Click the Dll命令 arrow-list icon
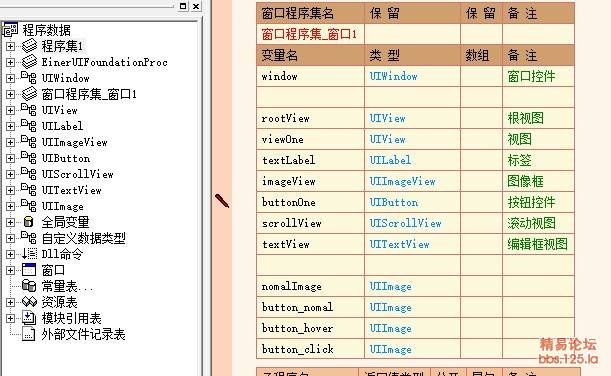611x376 pixels. point(29,254)
